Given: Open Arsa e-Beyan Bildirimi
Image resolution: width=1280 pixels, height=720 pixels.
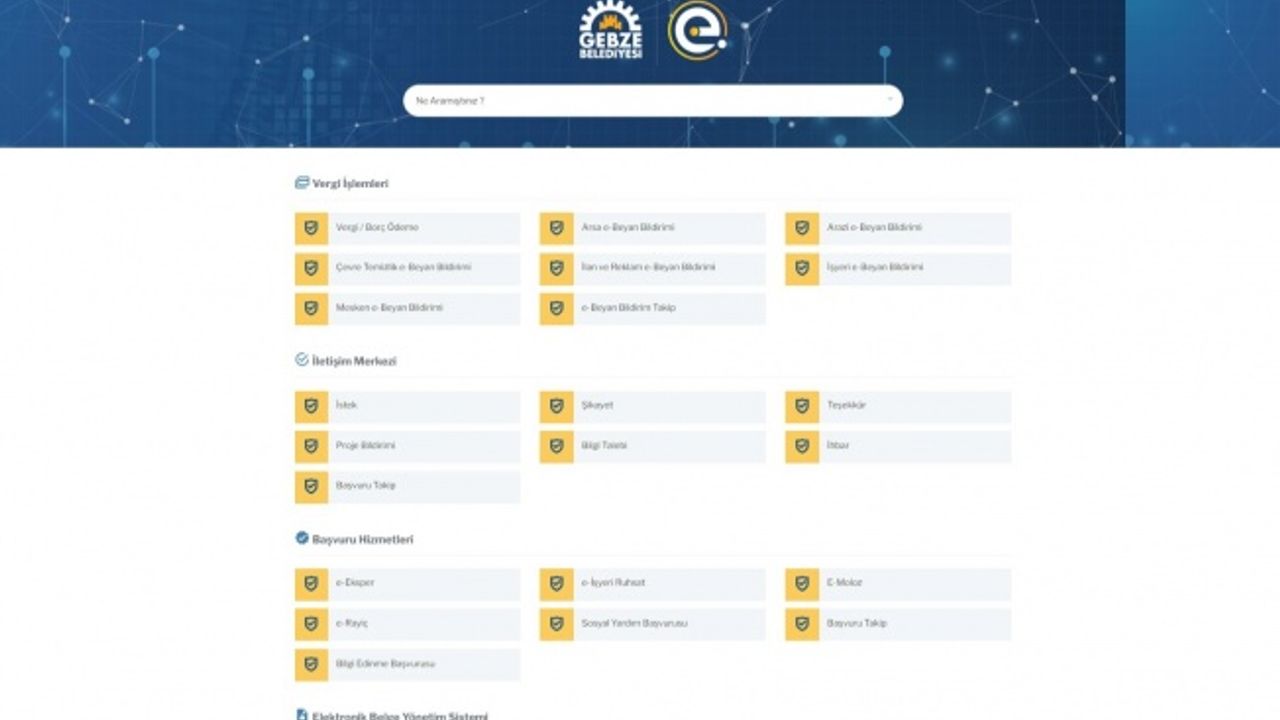Looking at the screenshot, I should pyautogui.click(x=628, y=228).
